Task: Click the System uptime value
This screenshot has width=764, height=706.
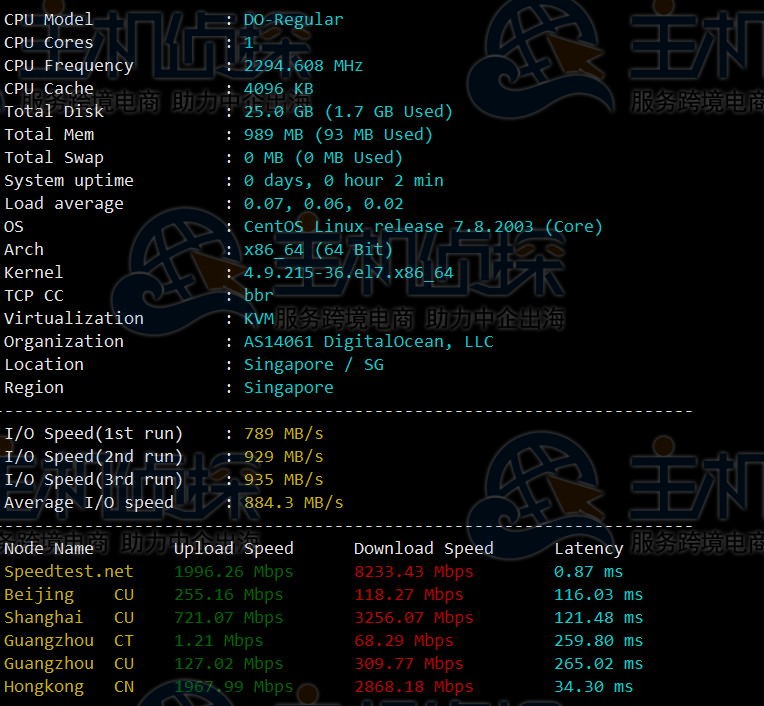Action: coord(344,181)
